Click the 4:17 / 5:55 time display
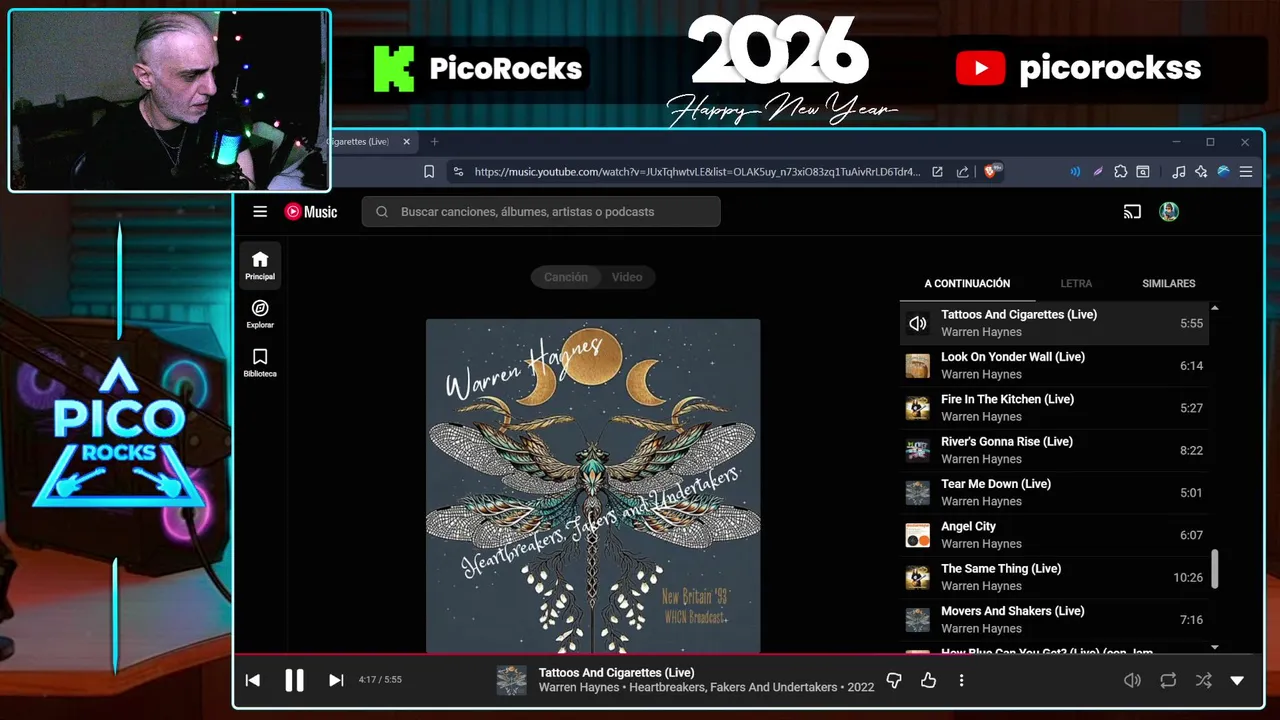This screenshot has height=720, width=1280. coord(380,680)
